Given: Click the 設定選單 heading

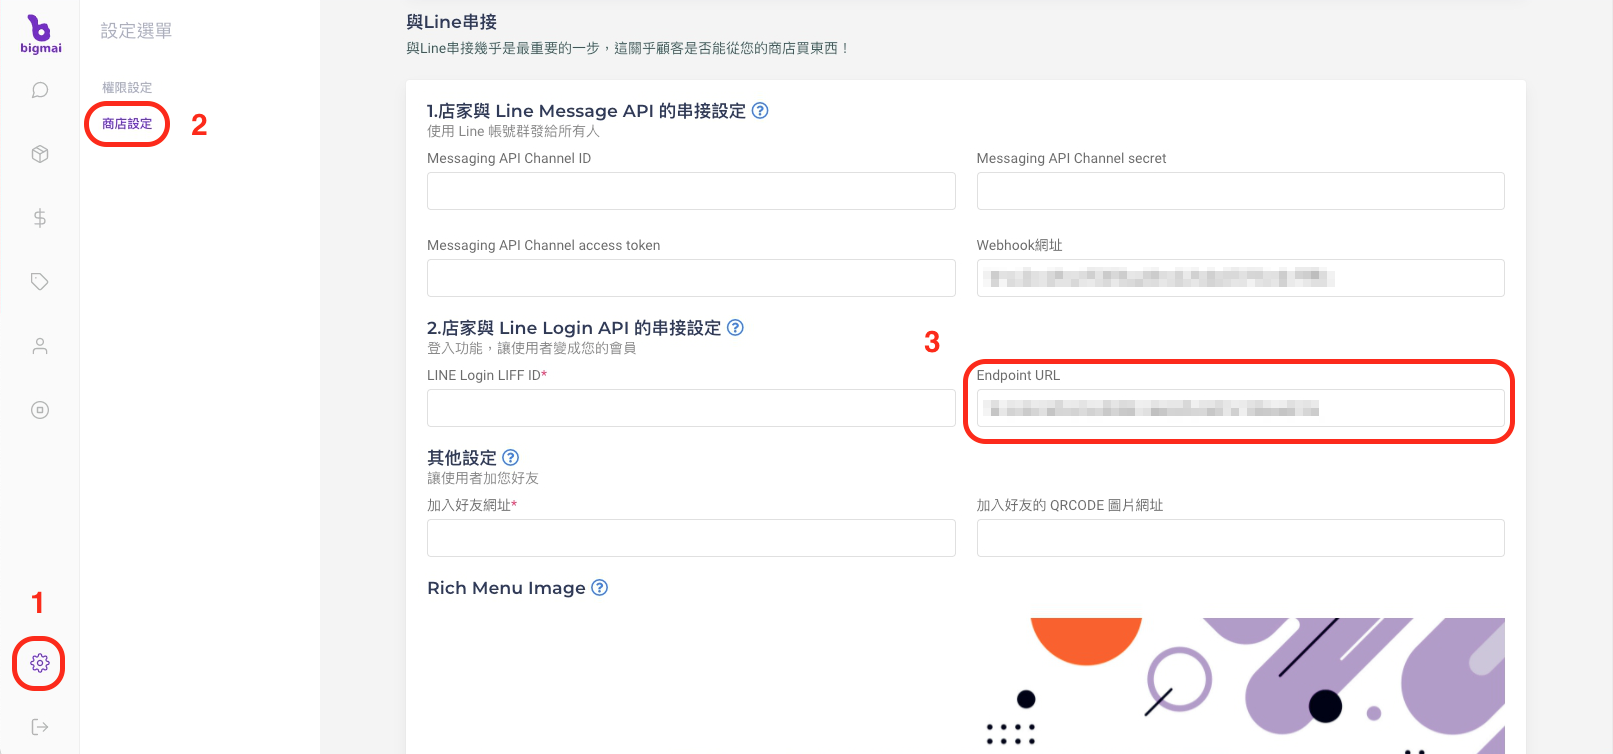Looking at the screenshot, I should [x=137, y=31].
